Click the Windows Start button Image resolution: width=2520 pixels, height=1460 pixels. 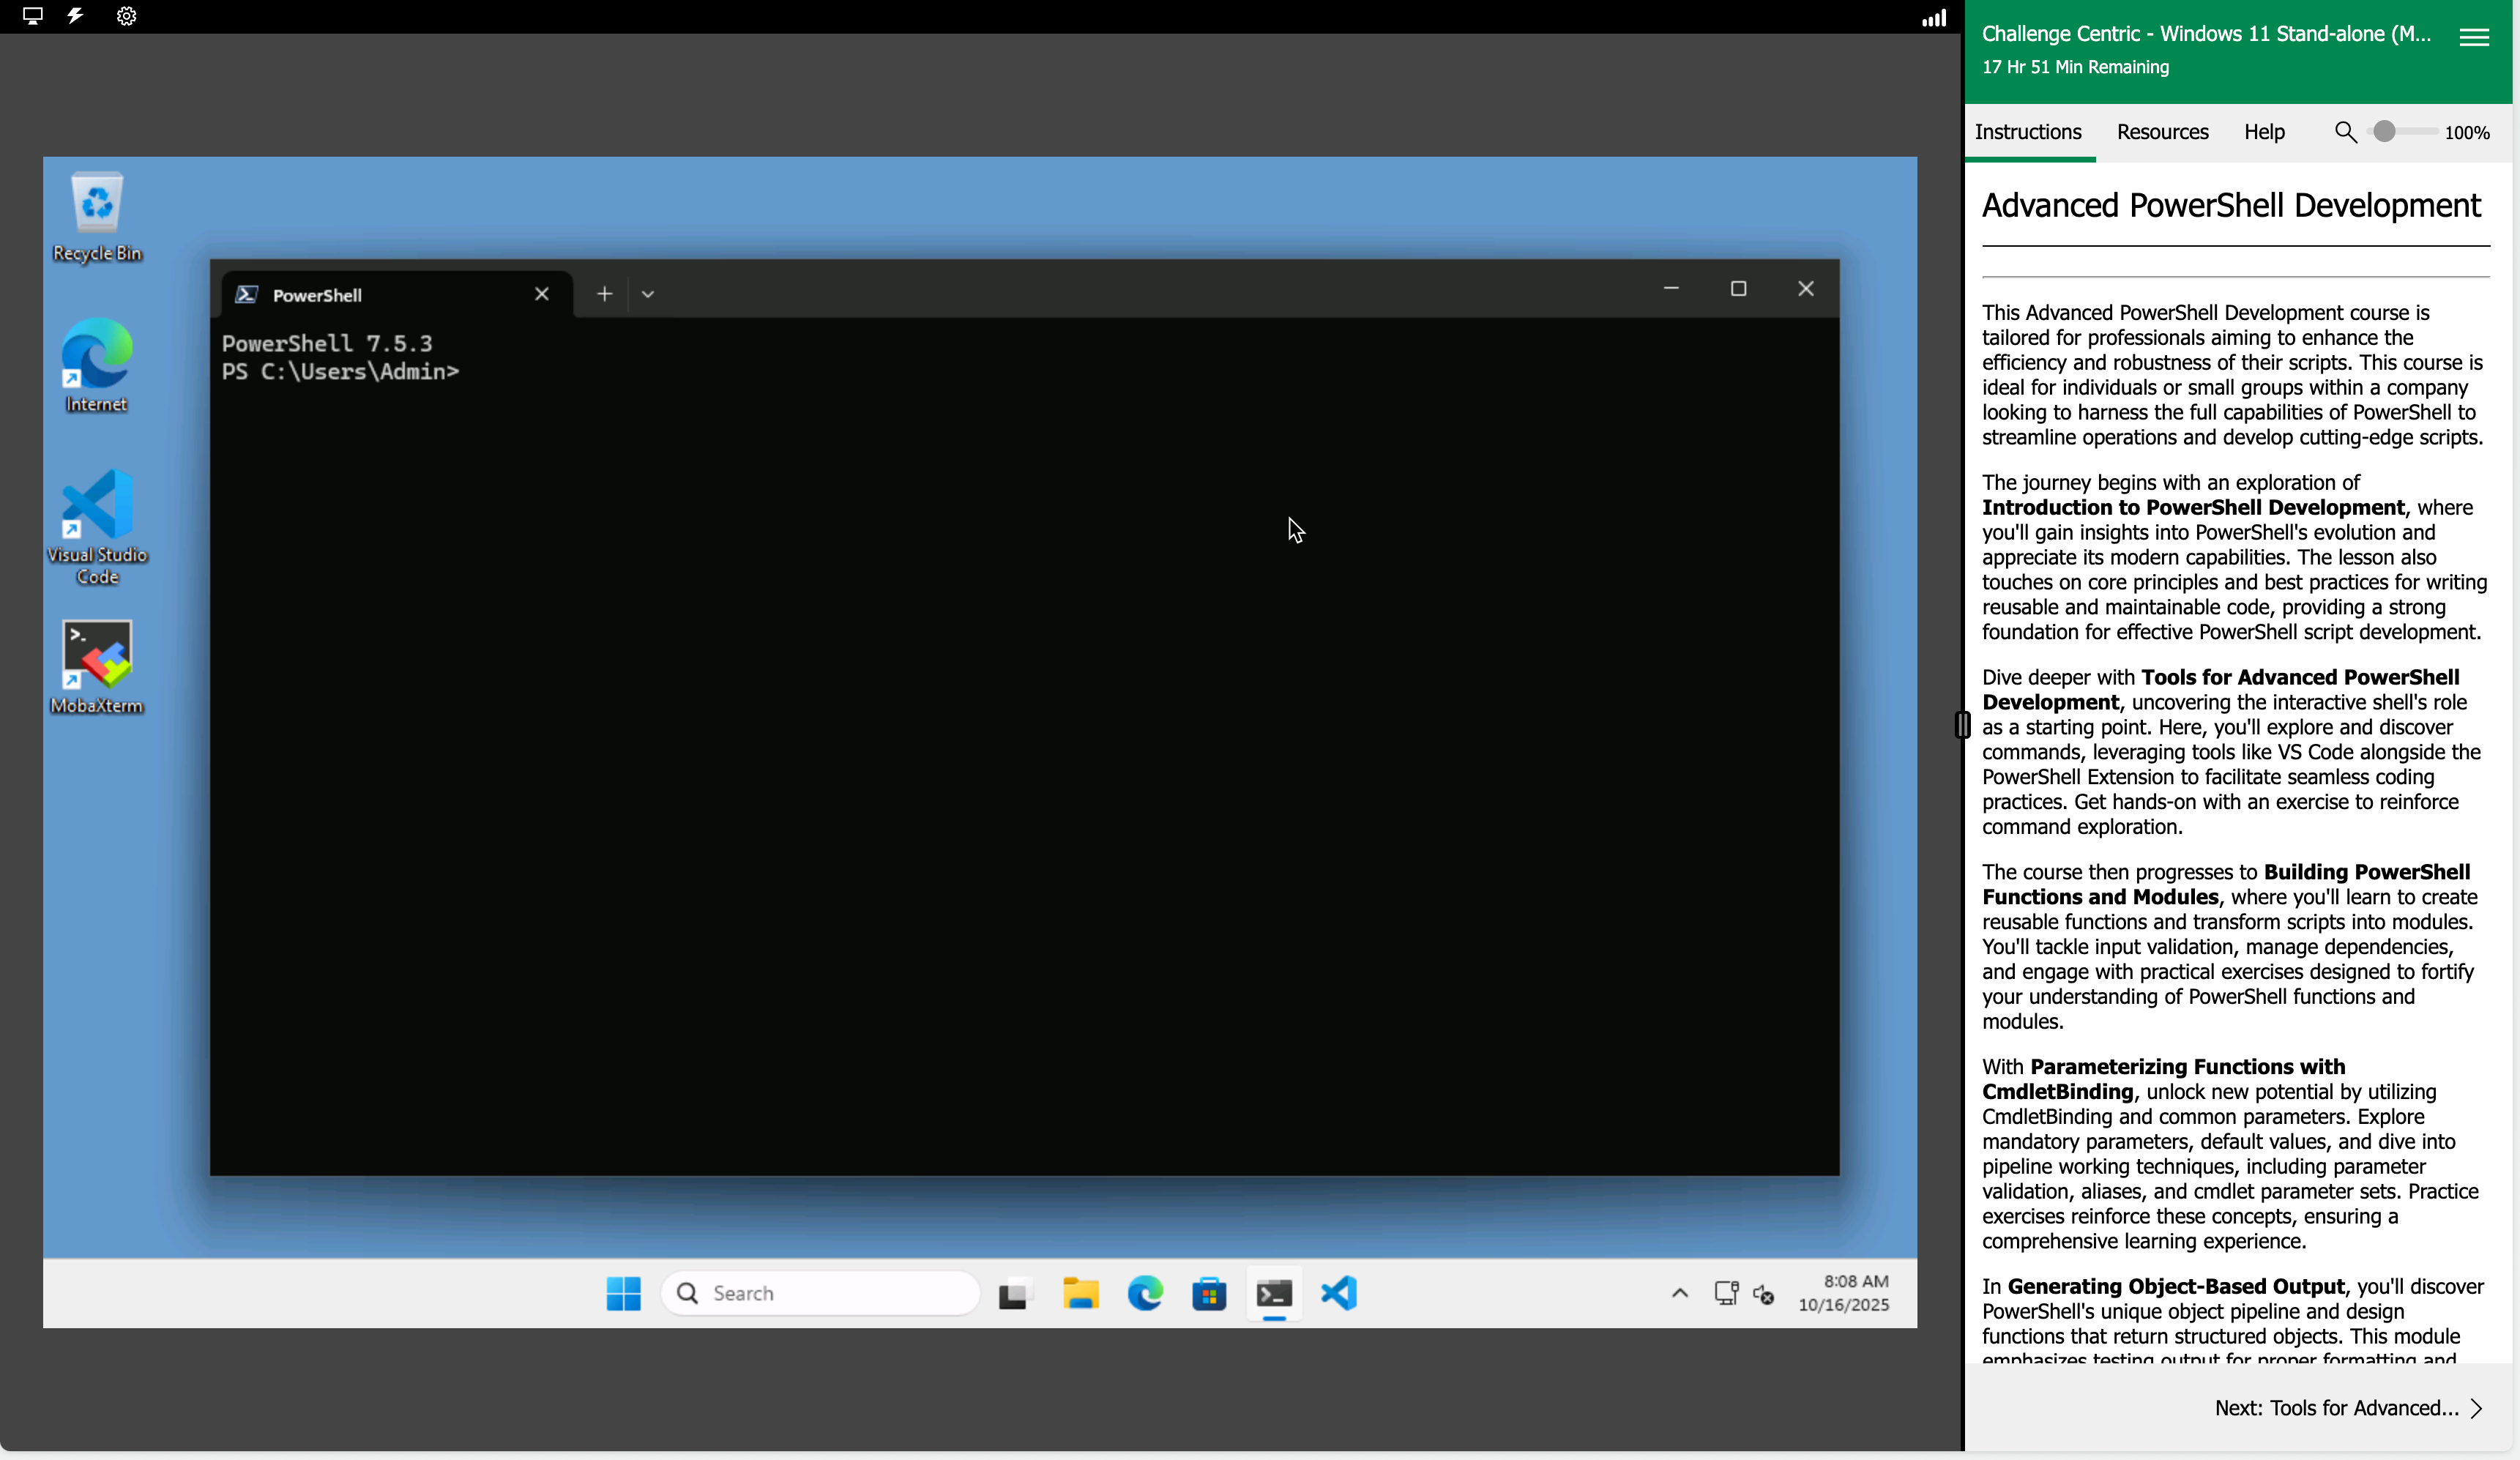pos(623,1293)
